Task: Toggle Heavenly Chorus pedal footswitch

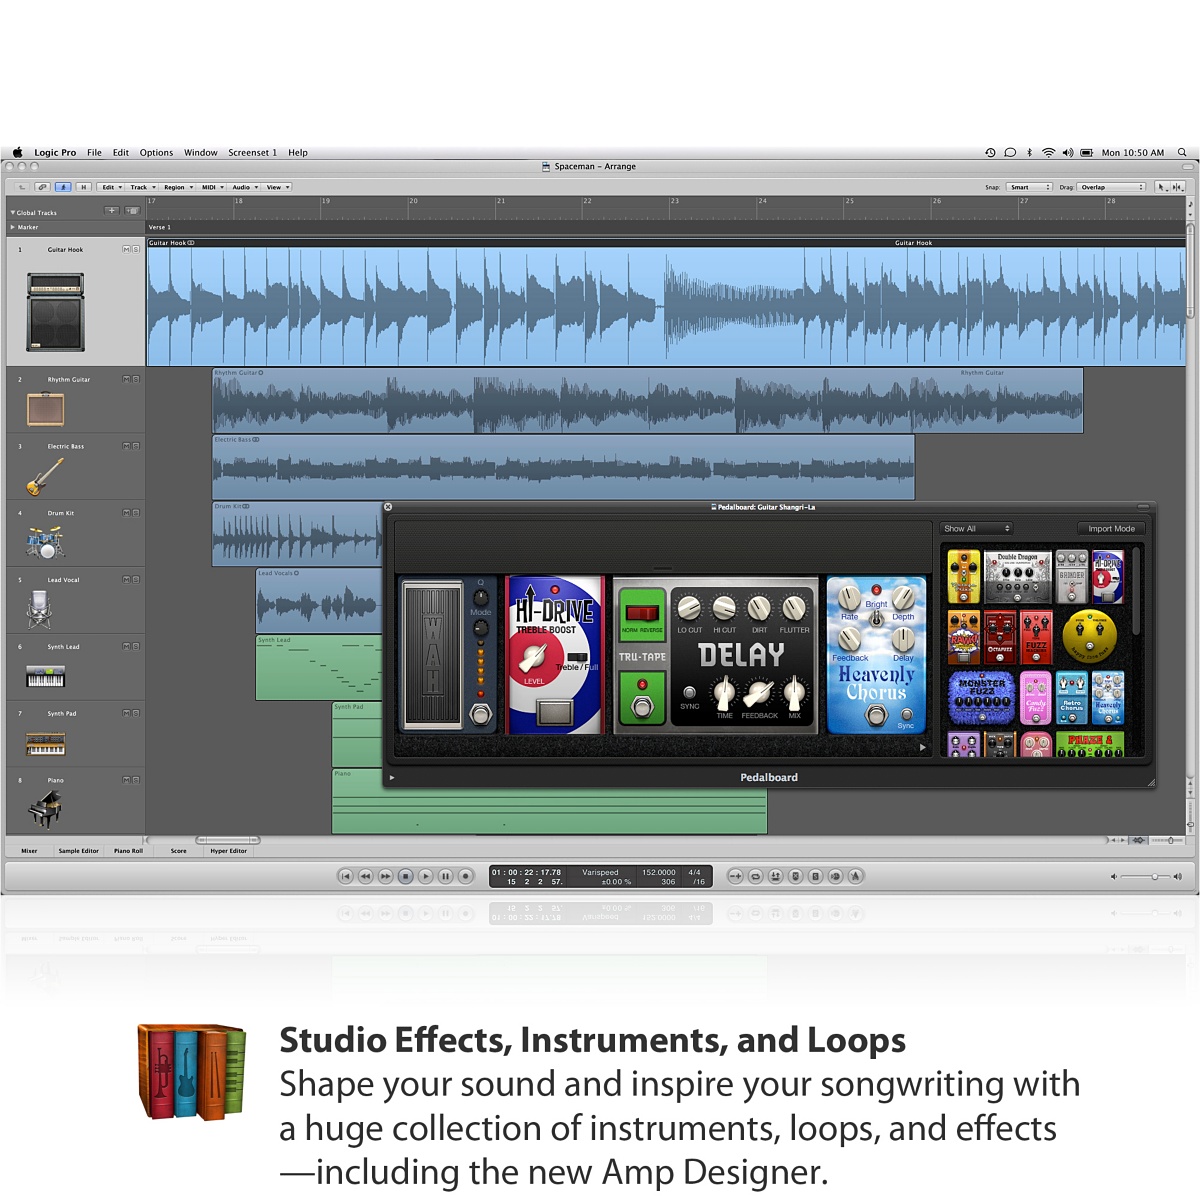Action: coord(876,715)
